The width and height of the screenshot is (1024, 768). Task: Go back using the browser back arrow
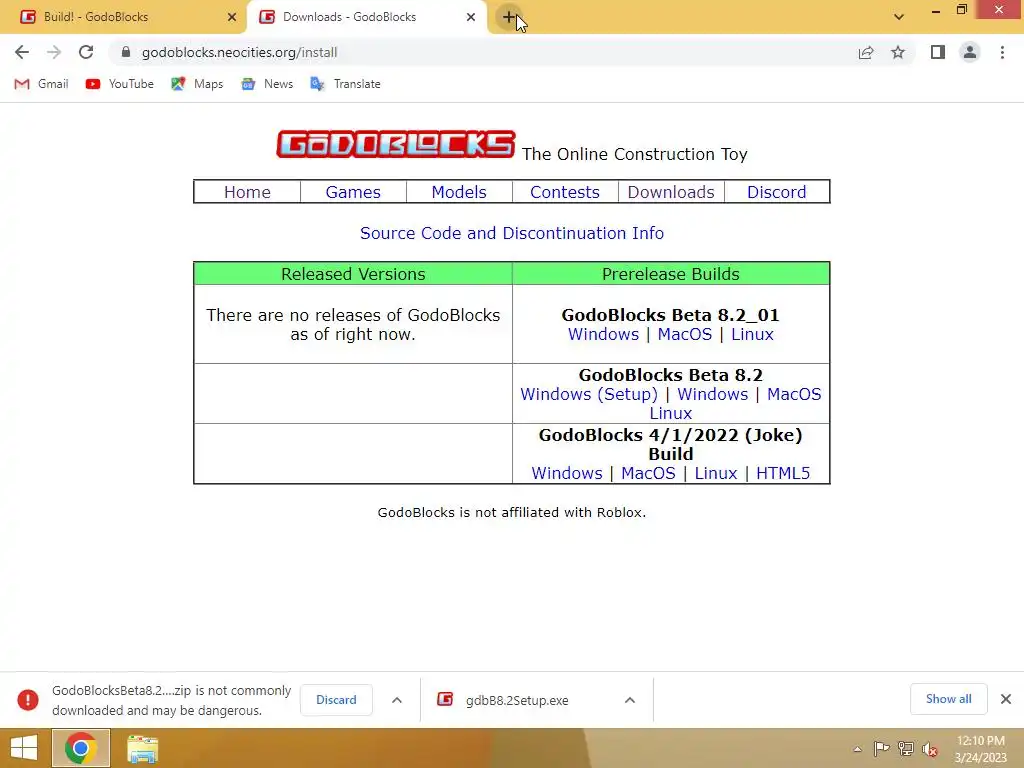tap(22, 52)
